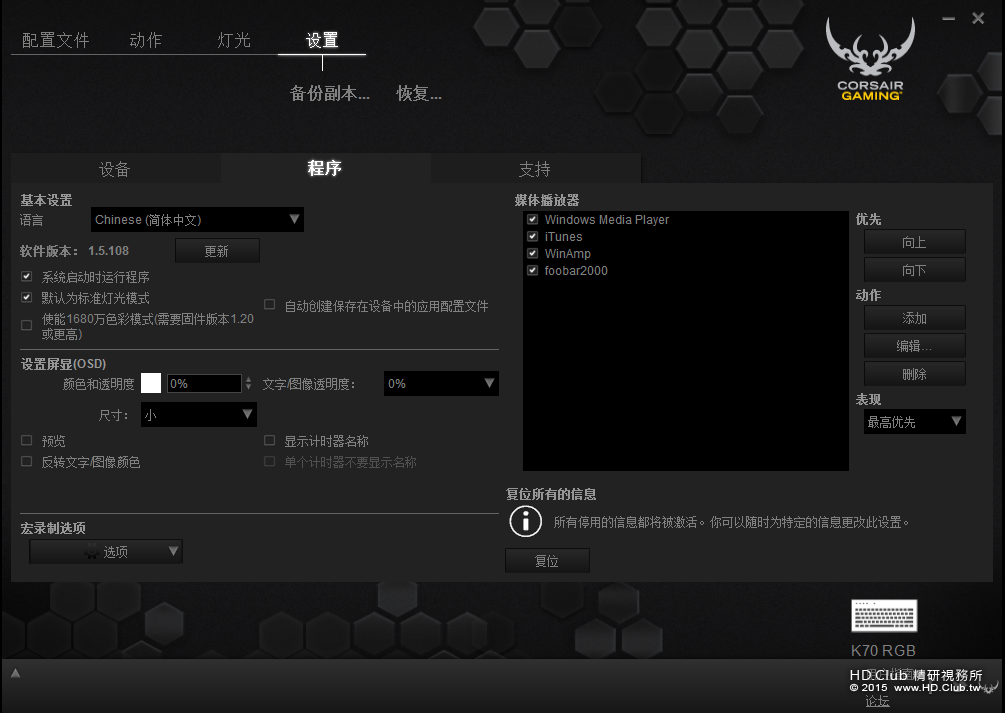Open the 动作 tab

(x=145, y=40)
